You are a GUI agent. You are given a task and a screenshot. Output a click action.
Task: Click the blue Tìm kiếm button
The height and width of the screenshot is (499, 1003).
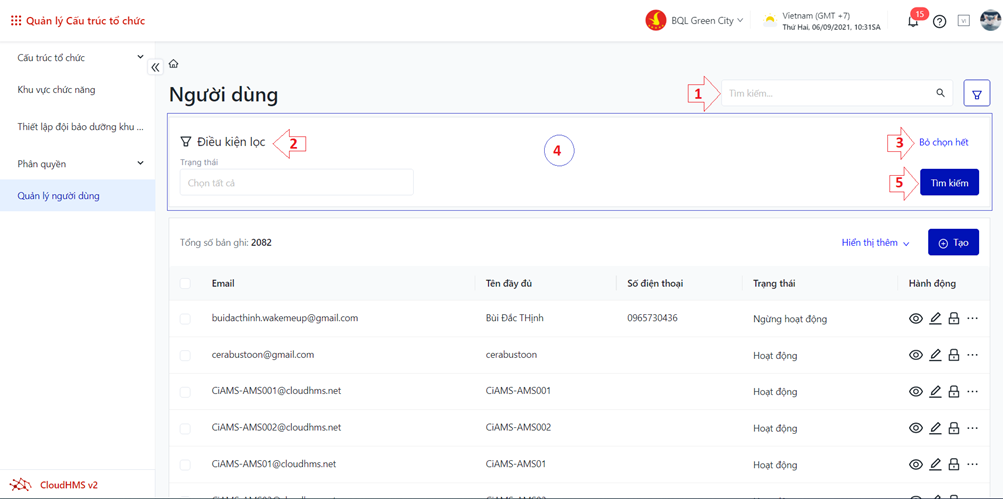click(949, 183)
